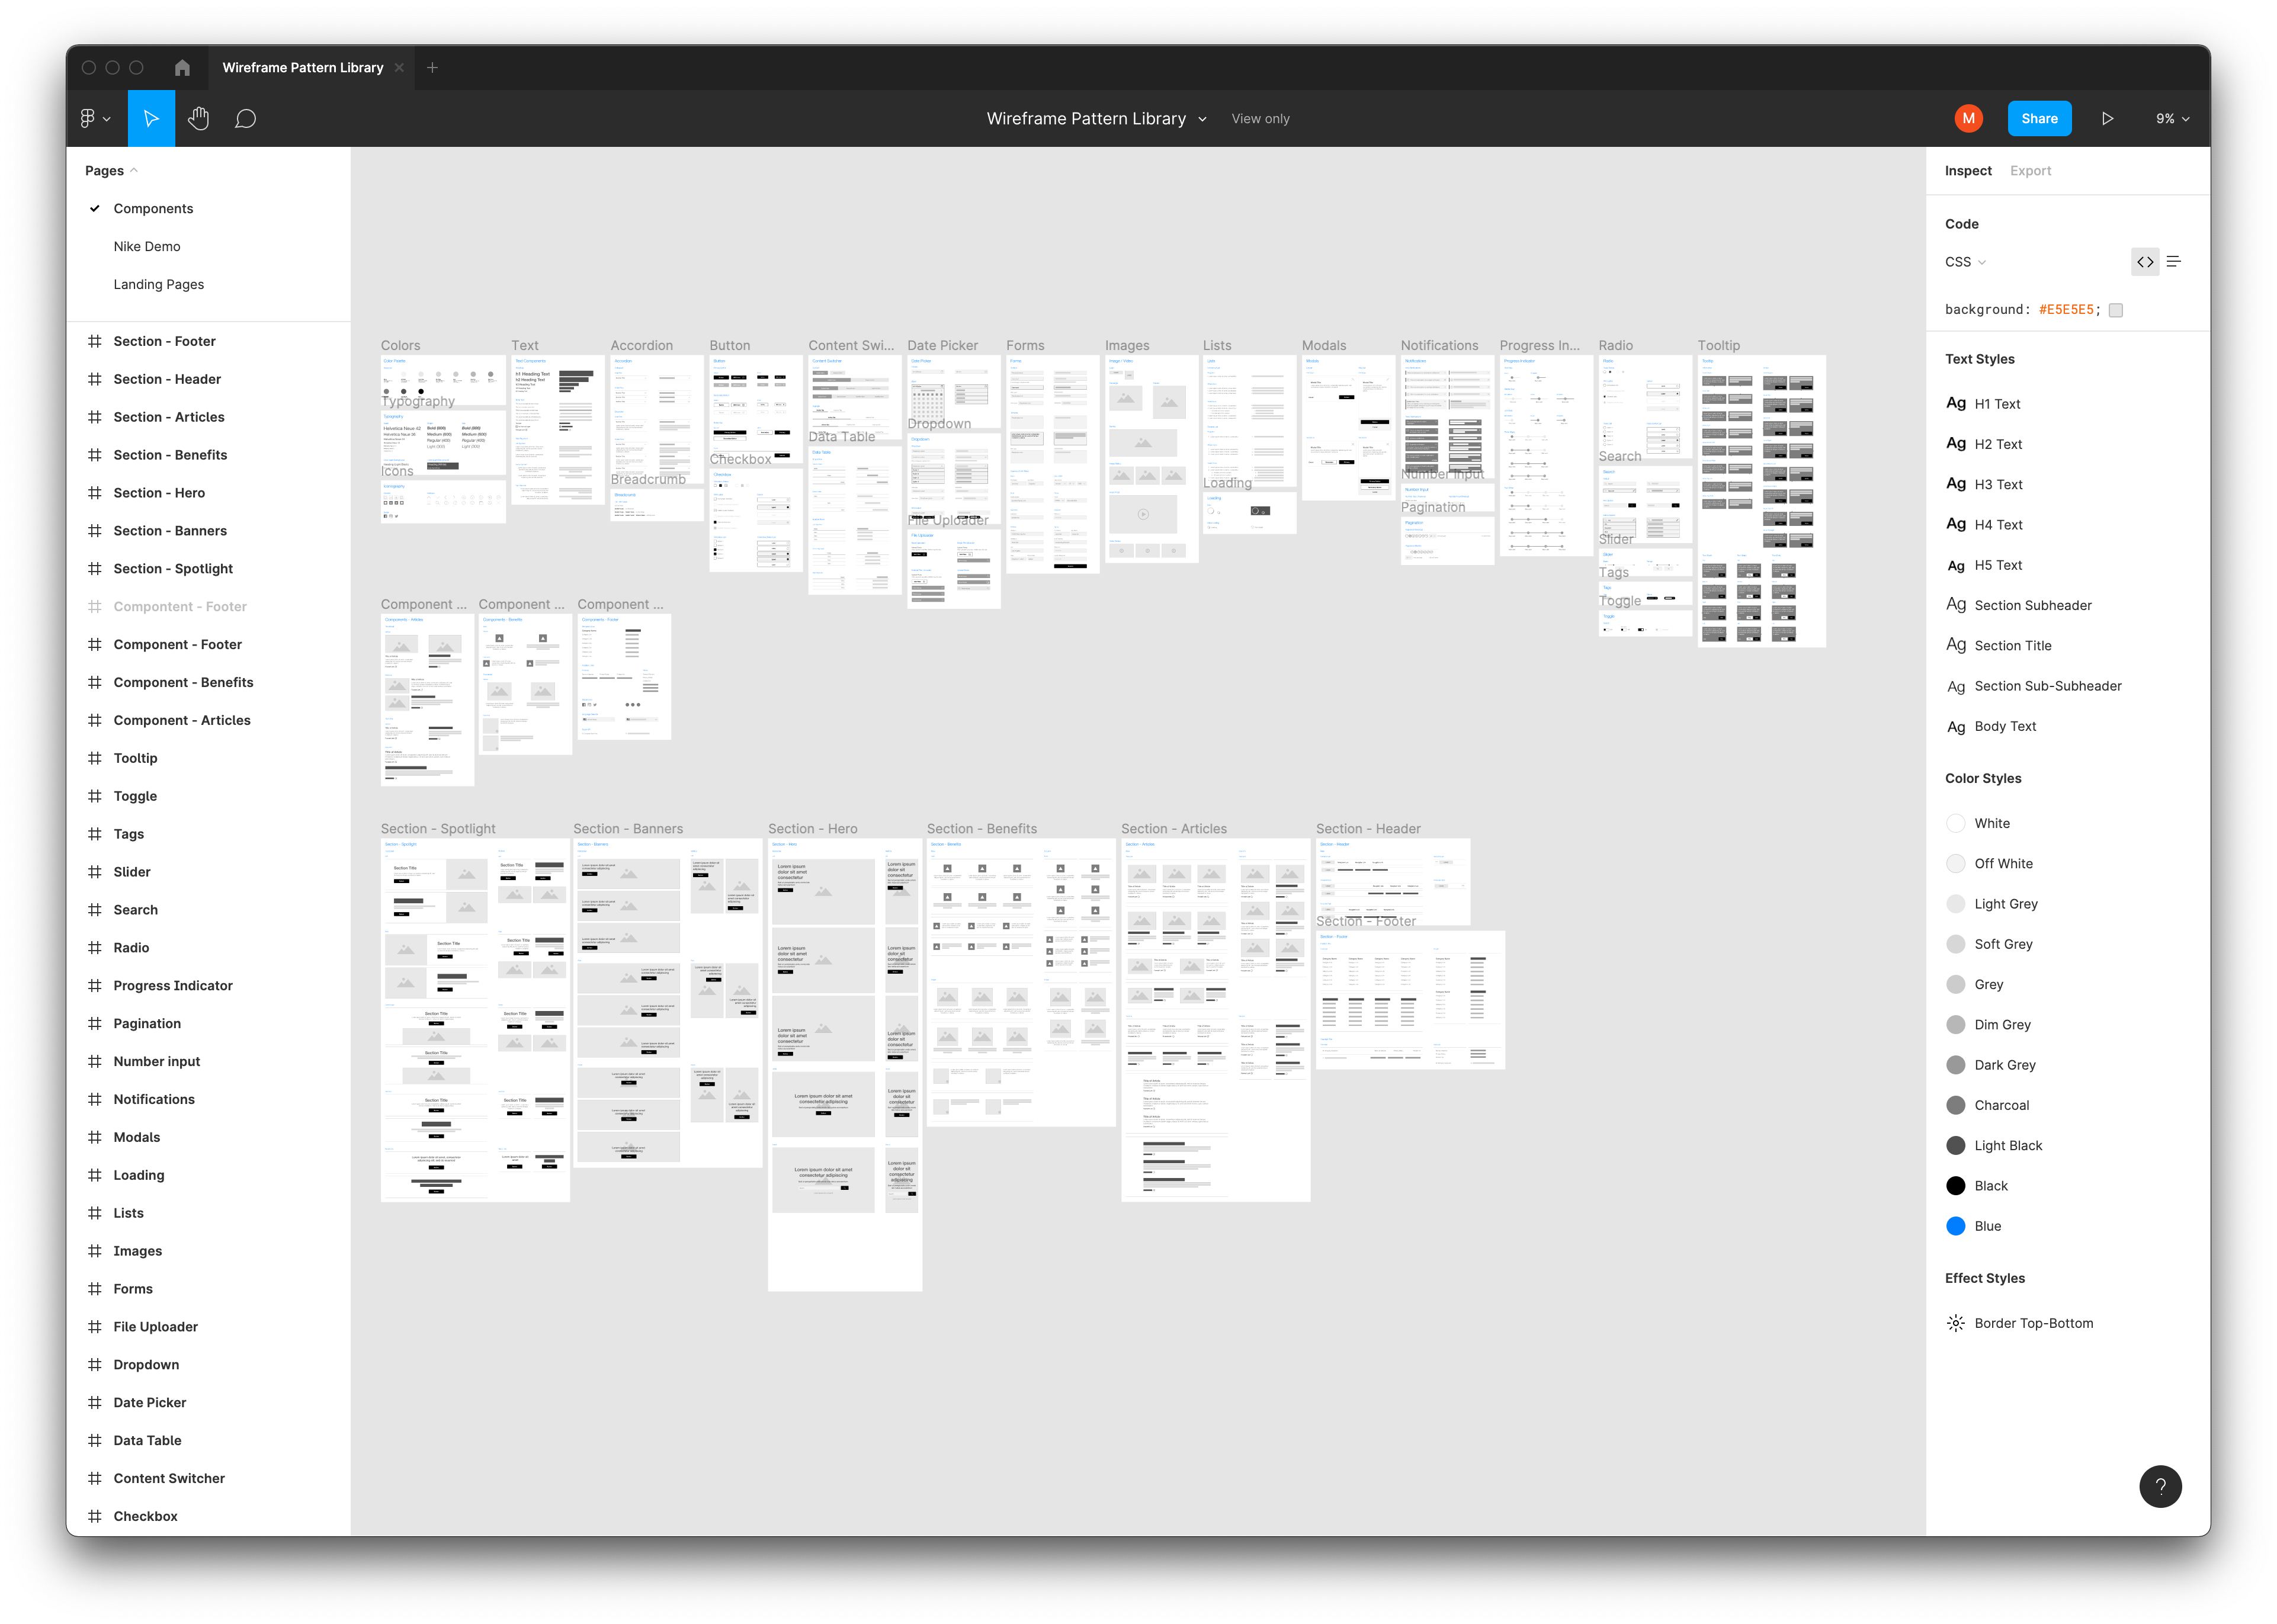Expand the CSS language dropdown
The height and width of the screenshot is (1624, 2277).
tap(1965, 262)
